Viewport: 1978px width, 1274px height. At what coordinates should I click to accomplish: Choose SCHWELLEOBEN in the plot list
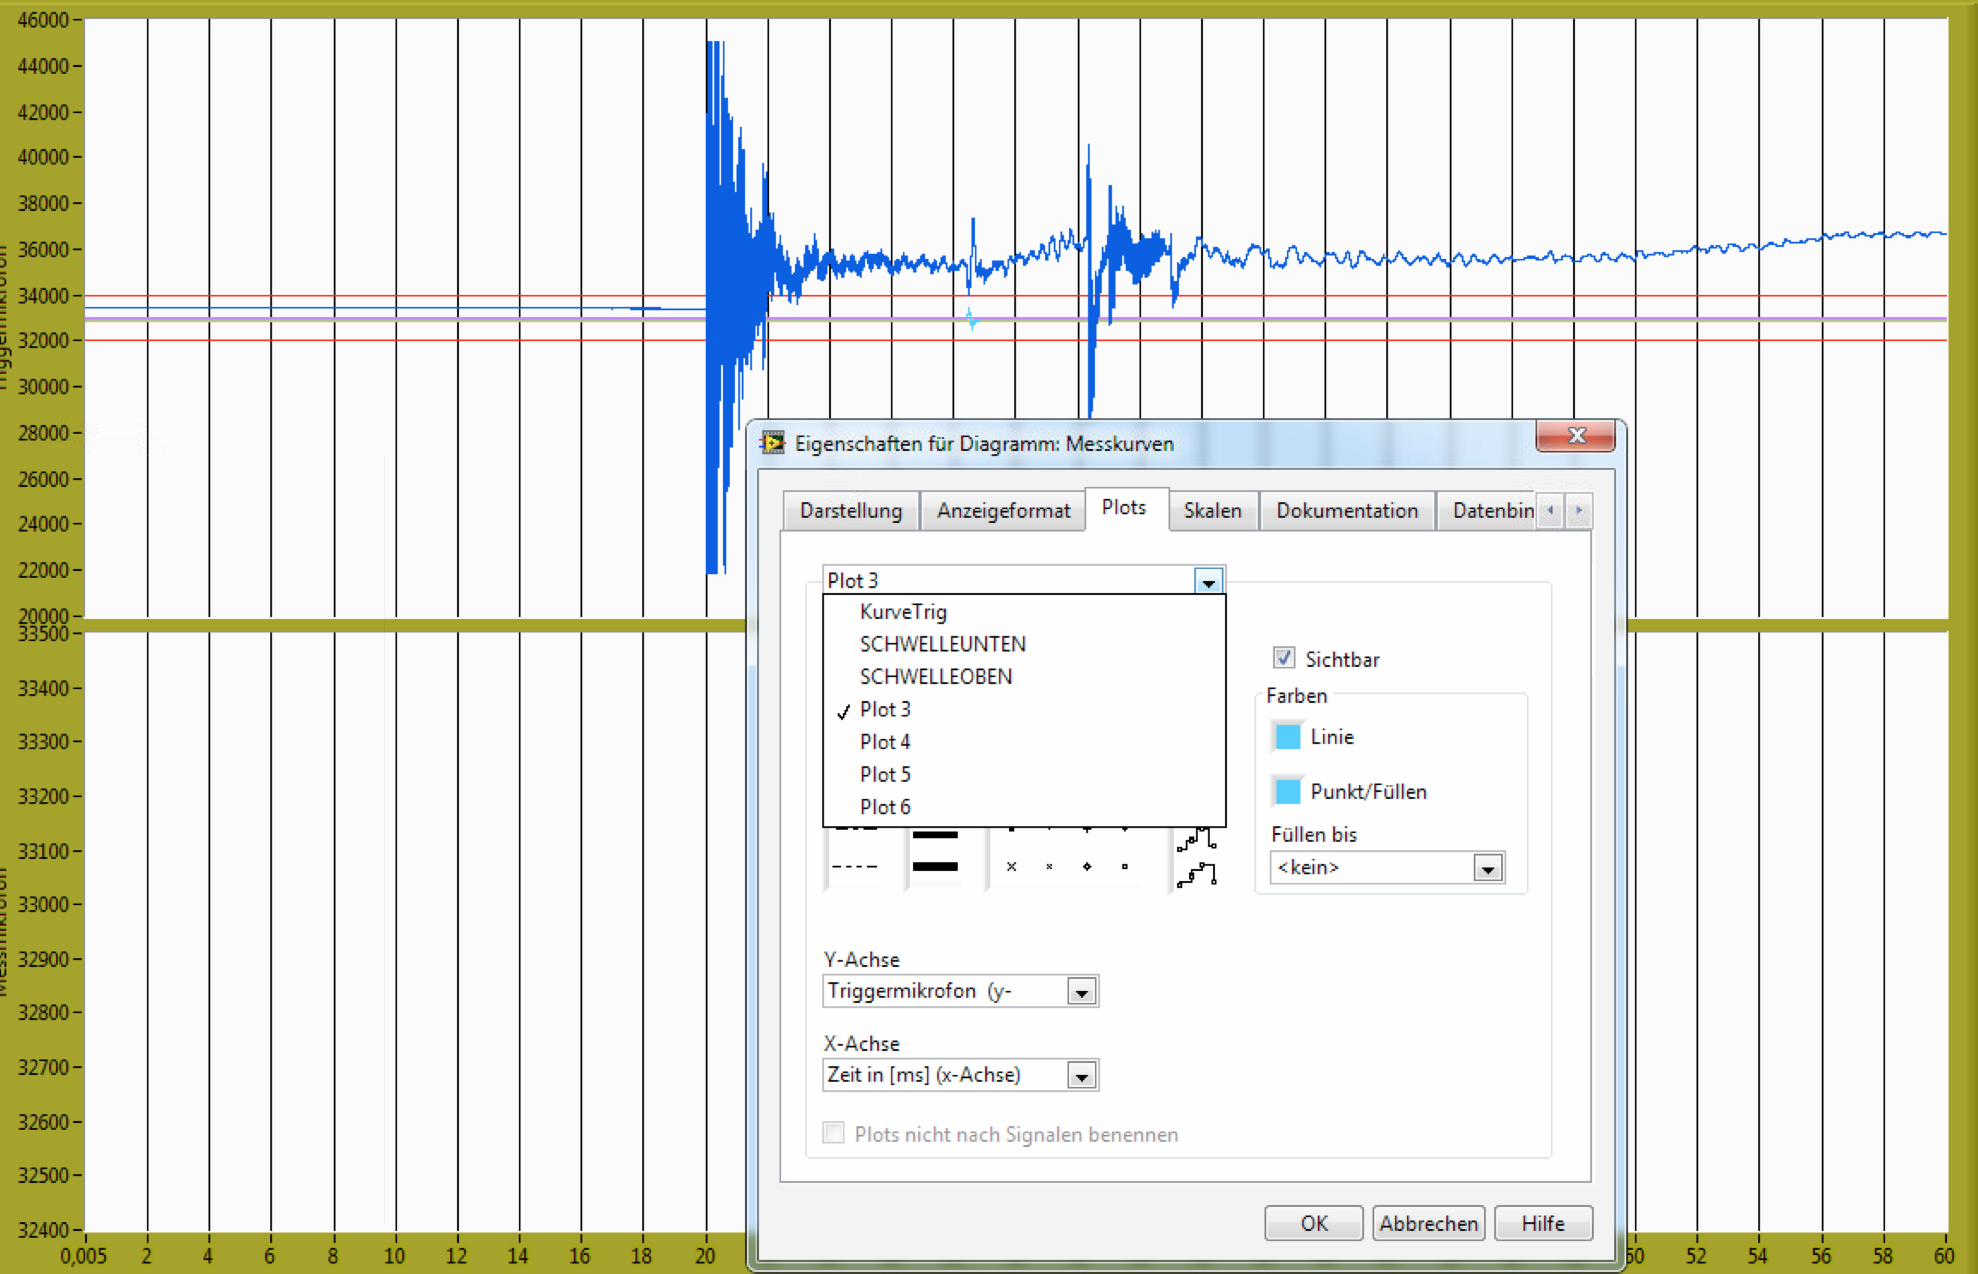(x=935, y=677)
